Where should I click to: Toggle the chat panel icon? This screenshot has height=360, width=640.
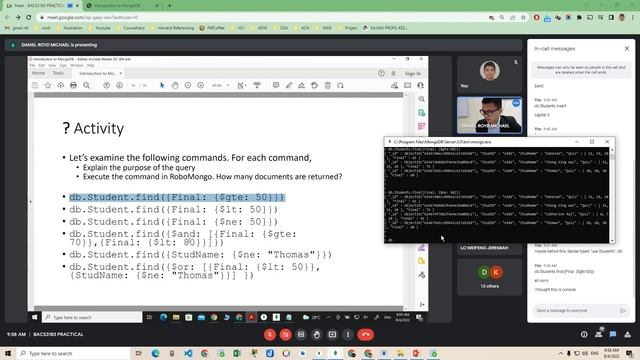(613, 334)
